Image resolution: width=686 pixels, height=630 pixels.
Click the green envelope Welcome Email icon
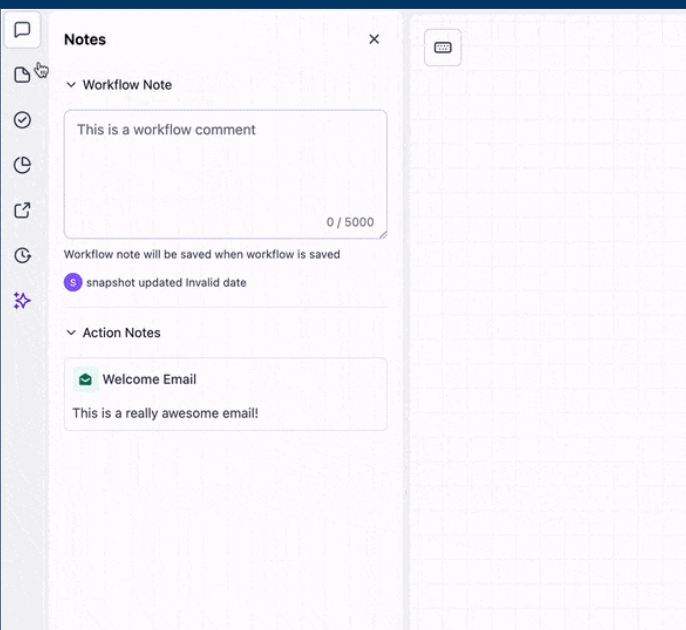(x=85, y=380)
